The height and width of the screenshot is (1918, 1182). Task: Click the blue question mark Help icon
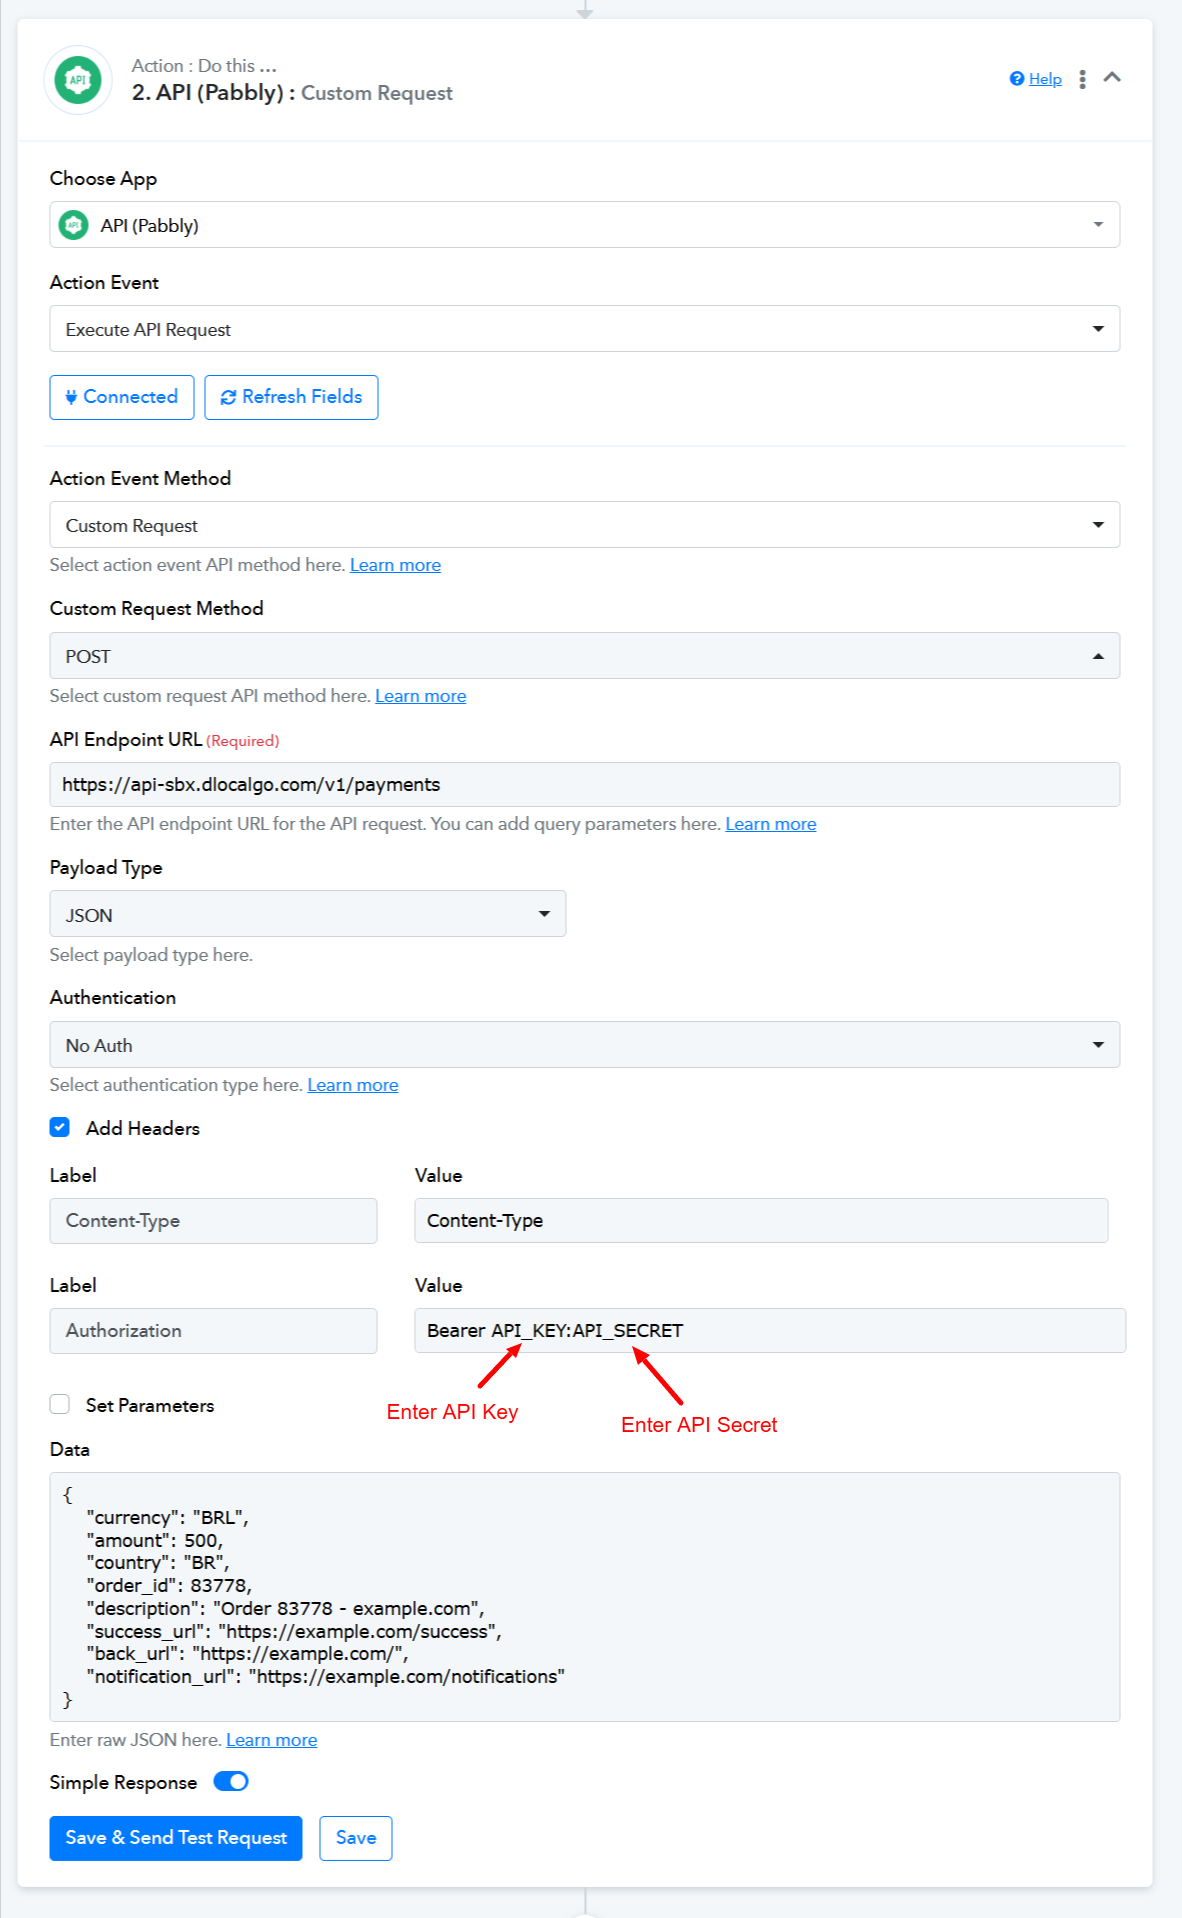[1017, 79]
